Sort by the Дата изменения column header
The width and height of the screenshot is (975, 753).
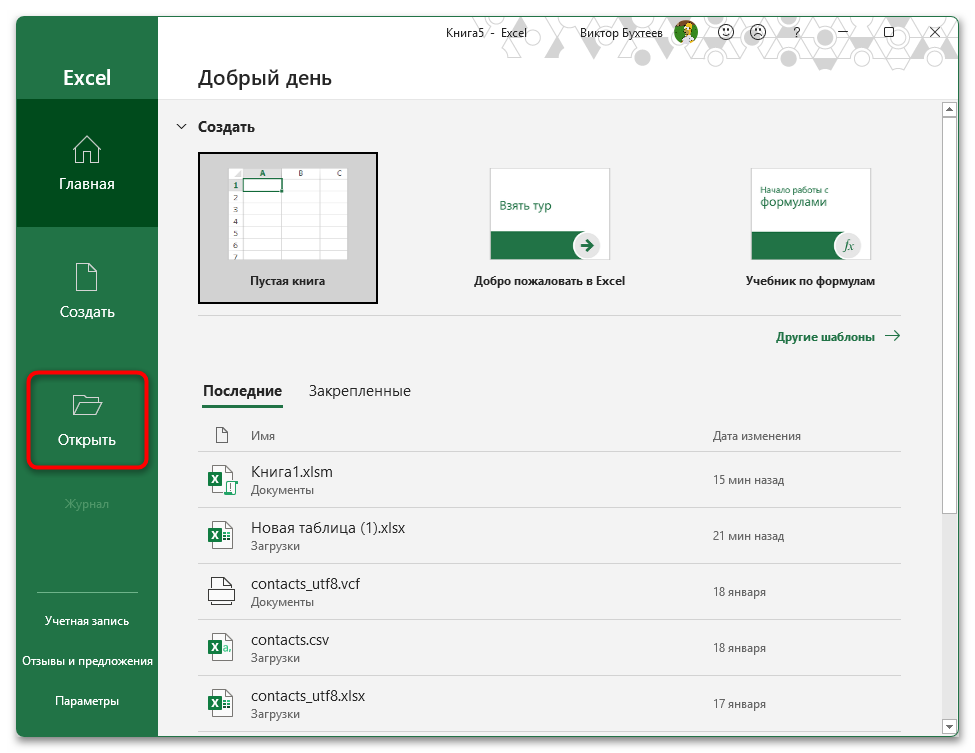click(x=757, y=436)
